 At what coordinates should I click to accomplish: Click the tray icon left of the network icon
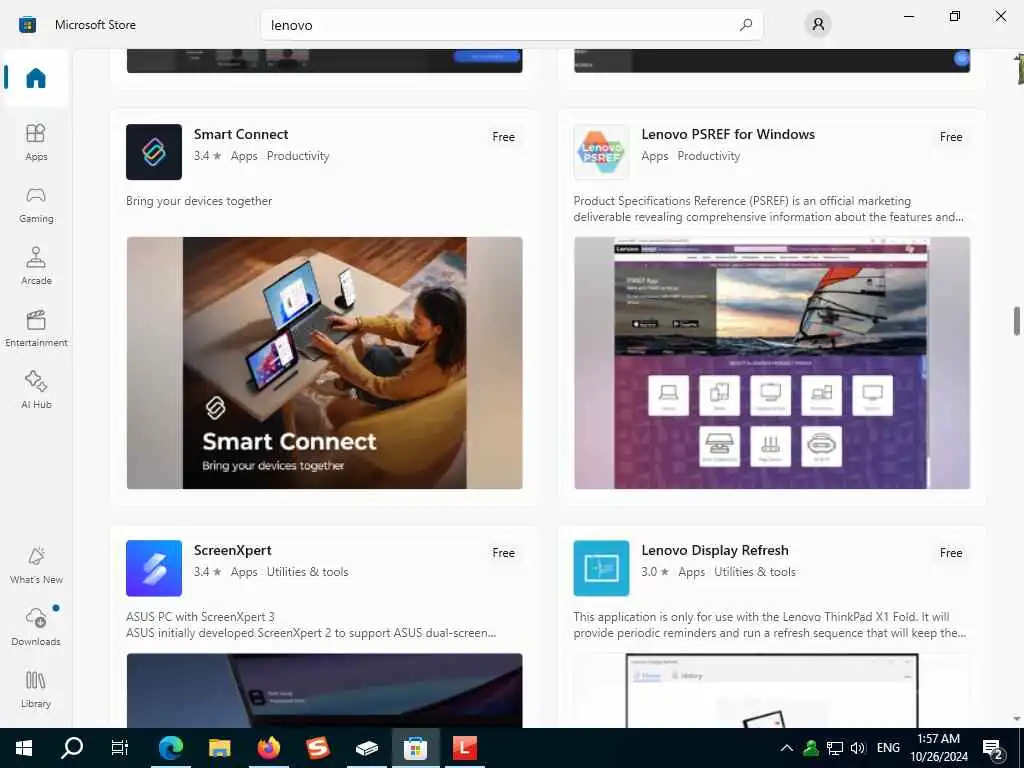point(811,748)
